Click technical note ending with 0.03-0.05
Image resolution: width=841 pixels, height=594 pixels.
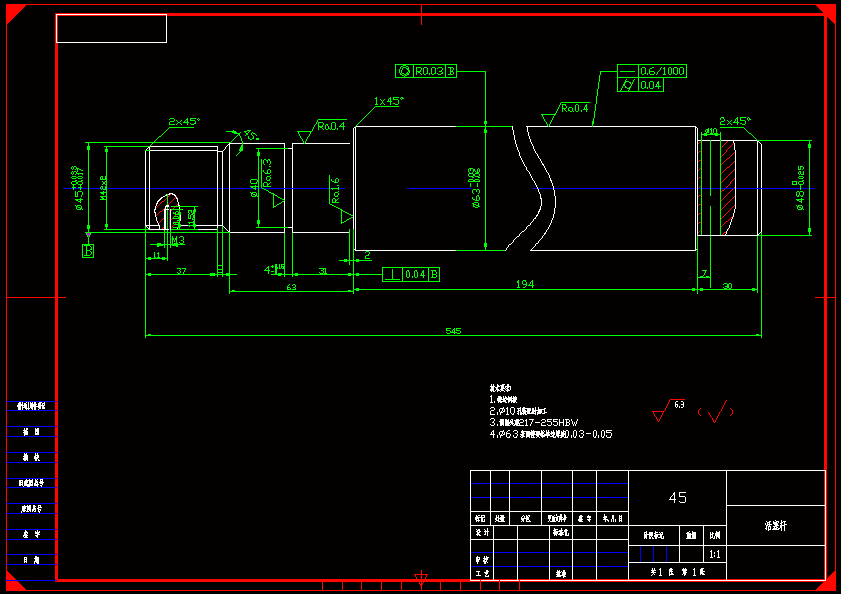coord(550,434)
